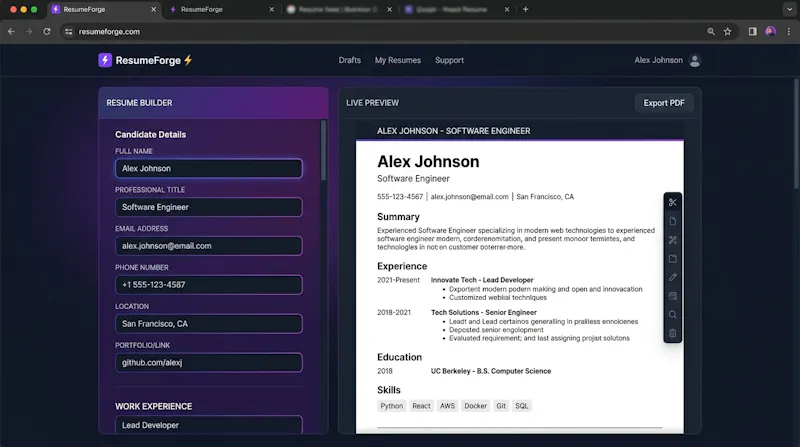Open the Chrome profile avatar

click(770, 32)
